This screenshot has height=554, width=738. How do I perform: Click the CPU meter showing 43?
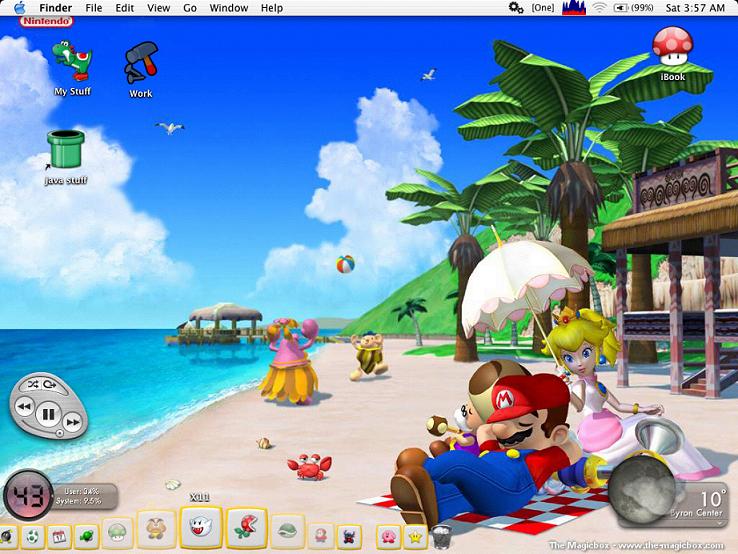click(28, 495)
